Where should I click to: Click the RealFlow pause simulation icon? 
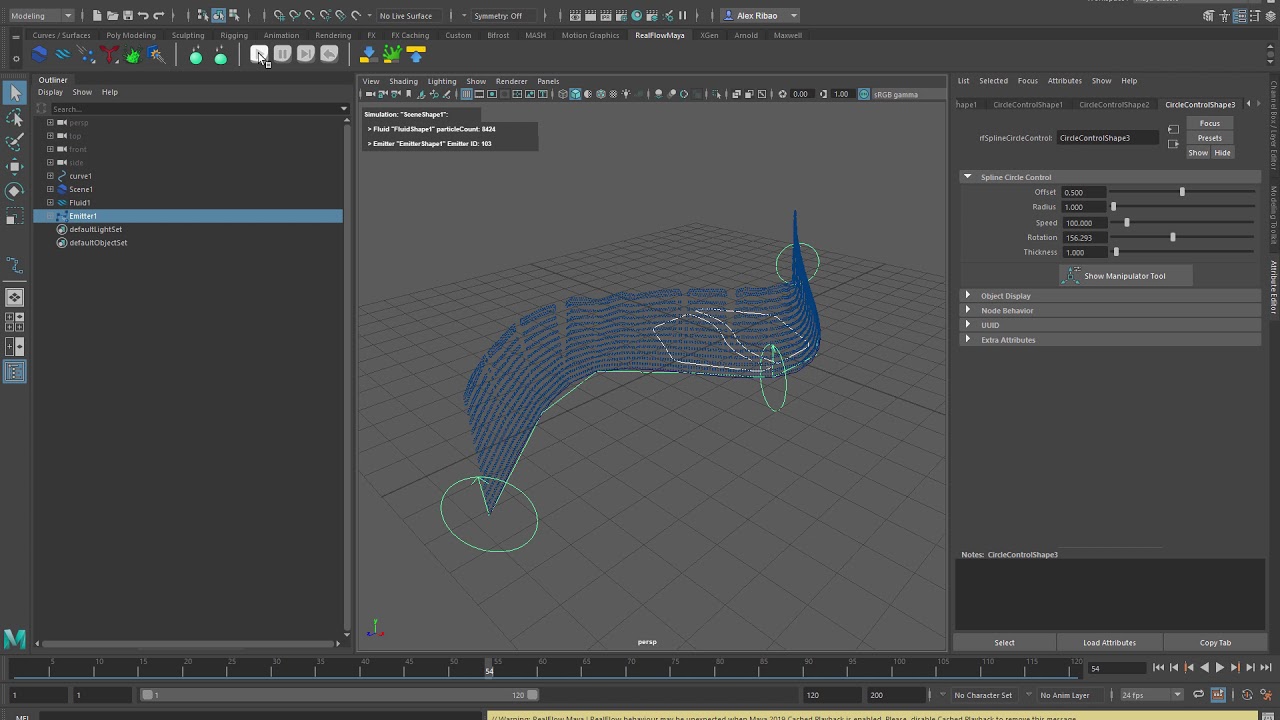pos(282,54)
